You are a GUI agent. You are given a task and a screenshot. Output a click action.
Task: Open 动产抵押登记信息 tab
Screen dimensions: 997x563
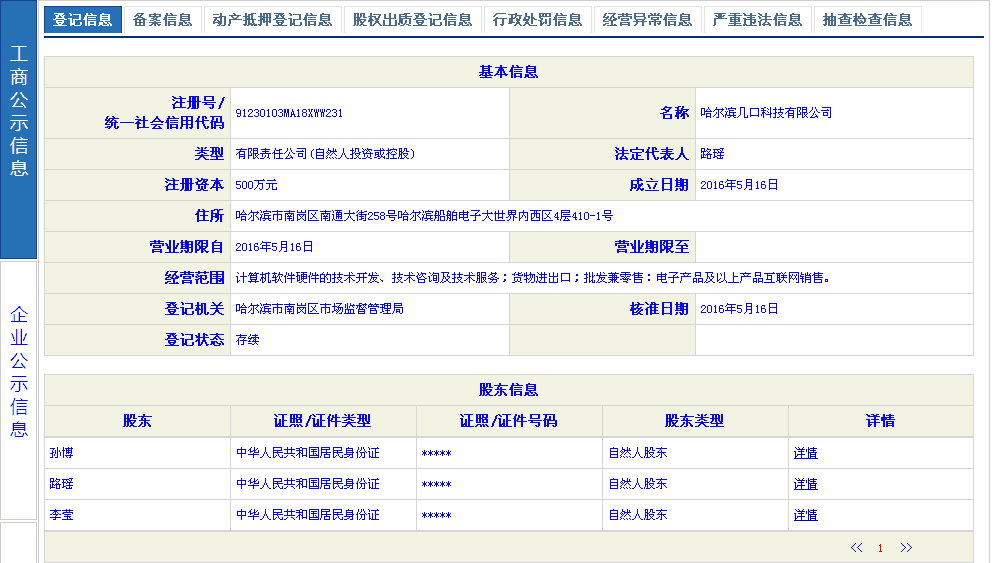pos(272,20)
